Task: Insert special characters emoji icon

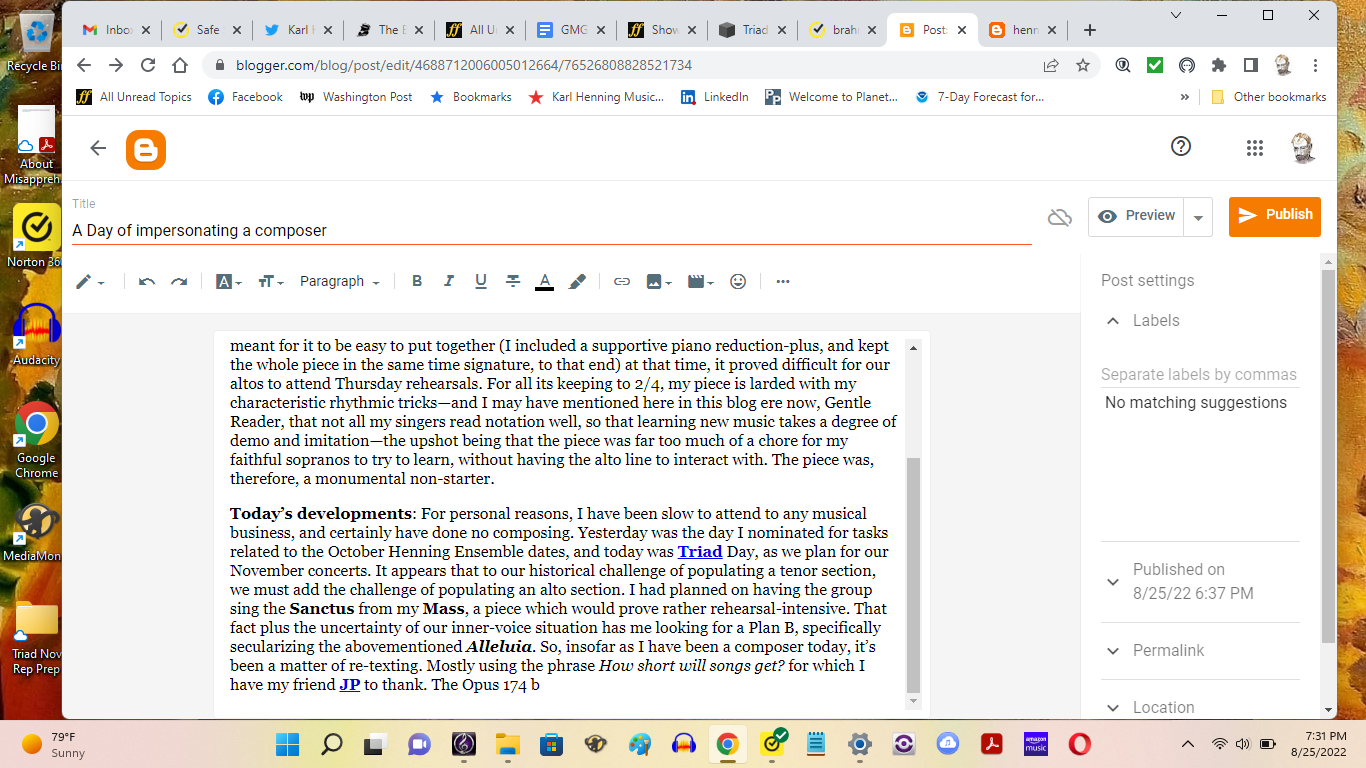Action: click(x=738, y=282)
